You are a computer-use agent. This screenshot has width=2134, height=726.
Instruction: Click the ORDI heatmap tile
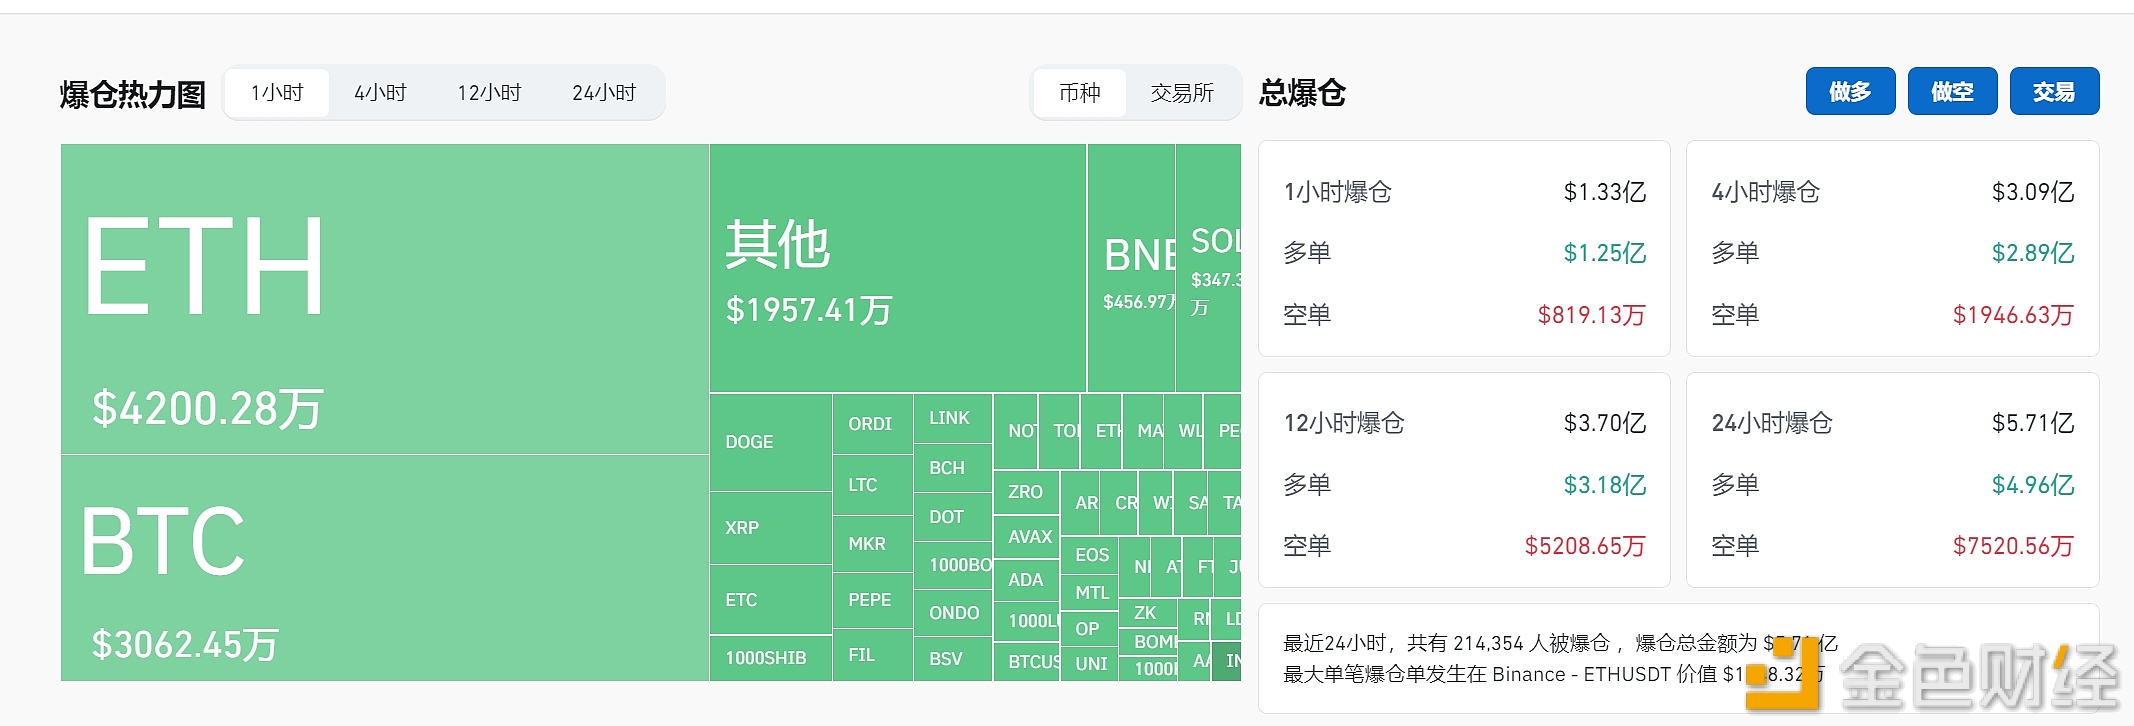872,424
